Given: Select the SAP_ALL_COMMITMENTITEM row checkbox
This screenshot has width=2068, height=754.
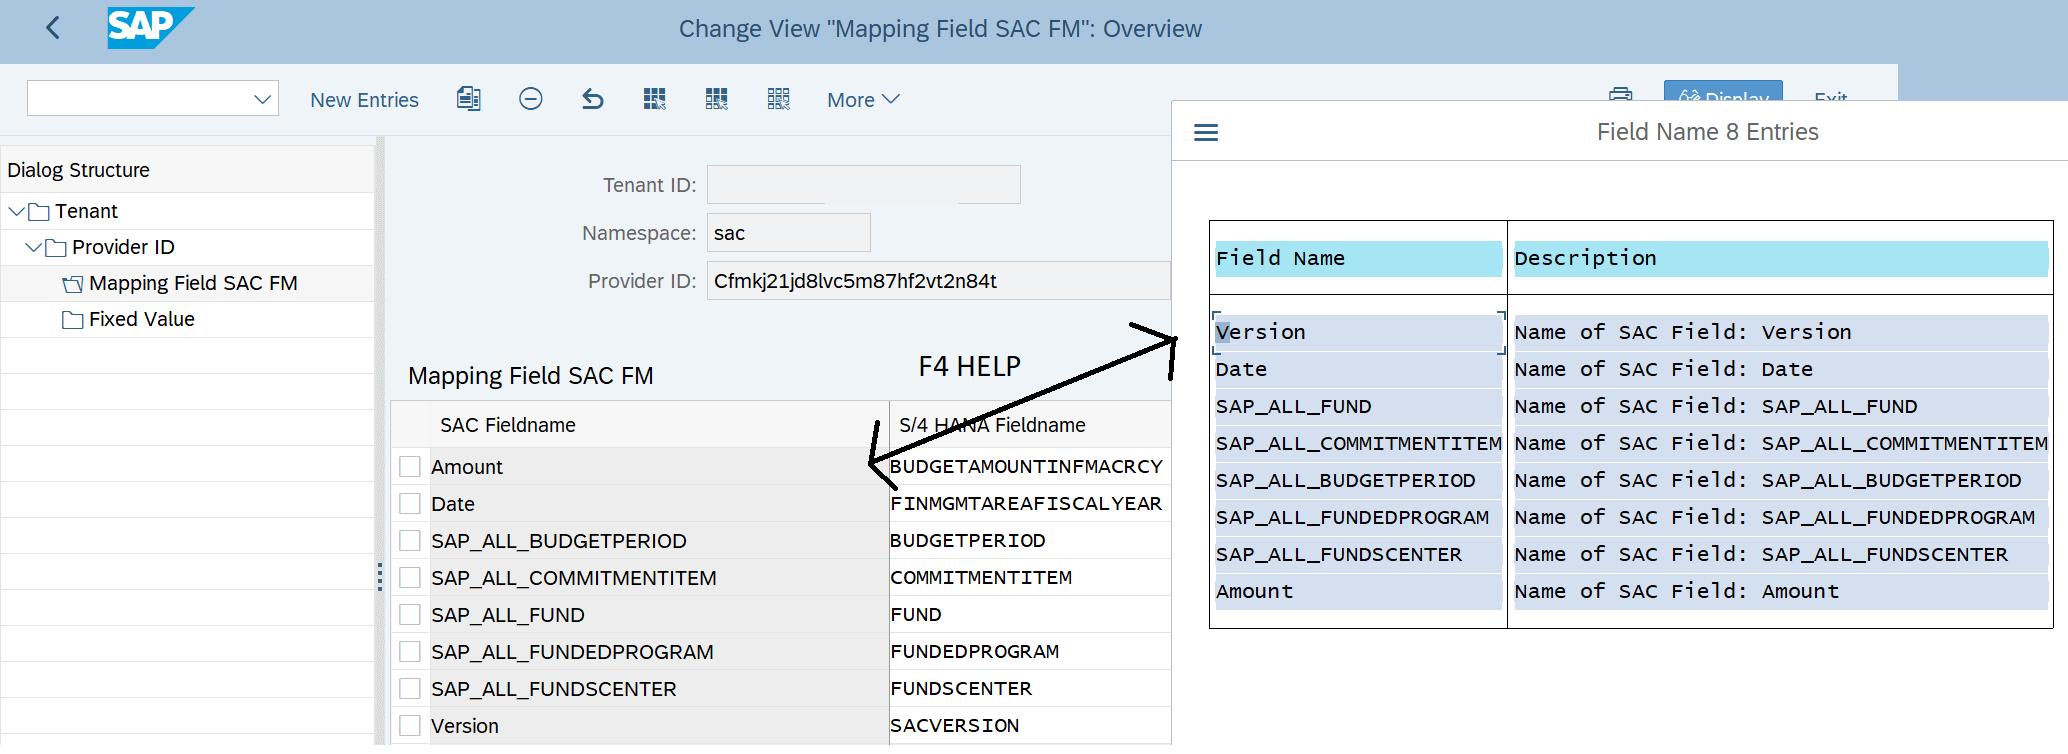Looking at the screenshot, I should [x=410, y=578].
